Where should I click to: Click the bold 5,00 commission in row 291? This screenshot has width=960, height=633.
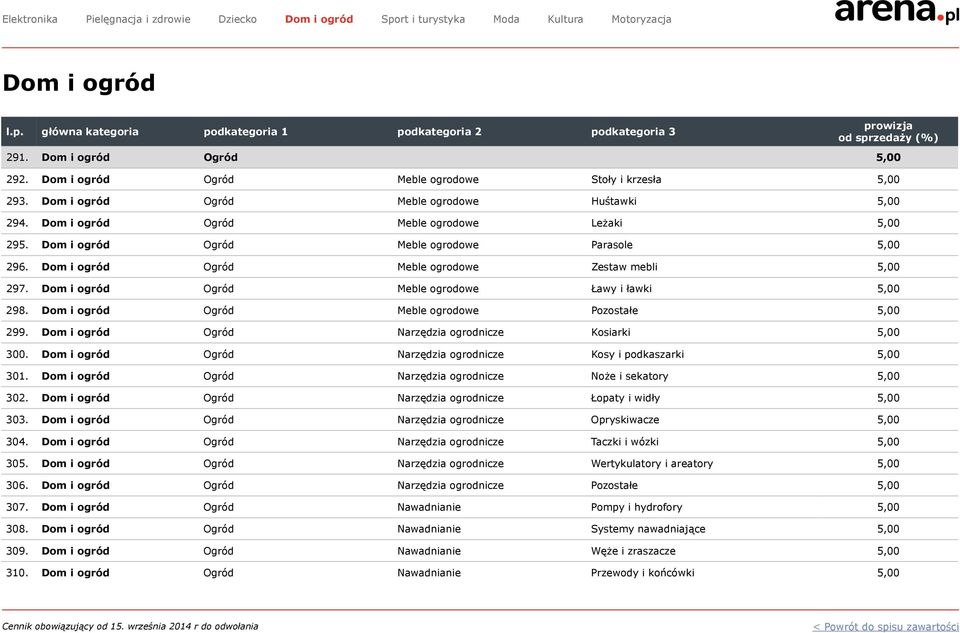888,157
